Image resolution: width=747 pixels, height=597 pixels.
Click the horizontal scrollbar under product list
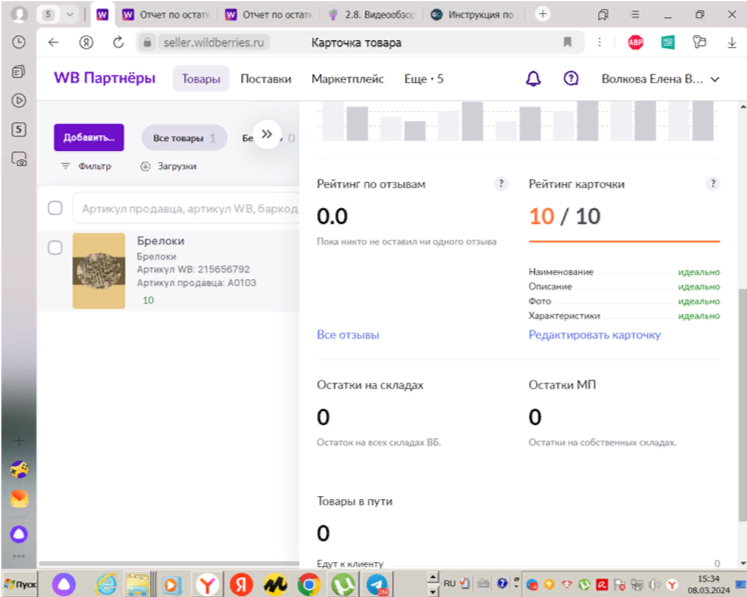(x=169, y=563)
